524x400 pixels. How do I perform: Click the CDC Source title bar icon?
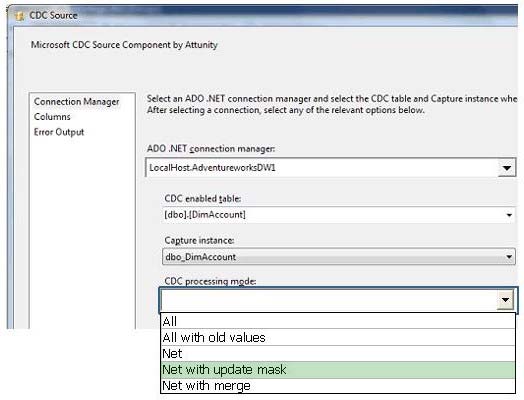[x=20, y=16]
